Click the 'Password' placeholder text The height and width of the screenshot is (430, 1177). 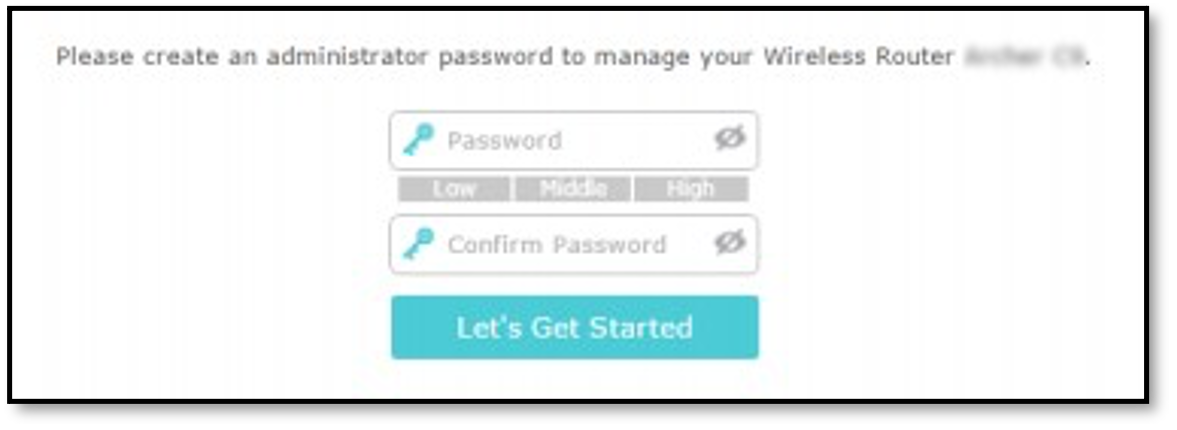pos(504,141)
